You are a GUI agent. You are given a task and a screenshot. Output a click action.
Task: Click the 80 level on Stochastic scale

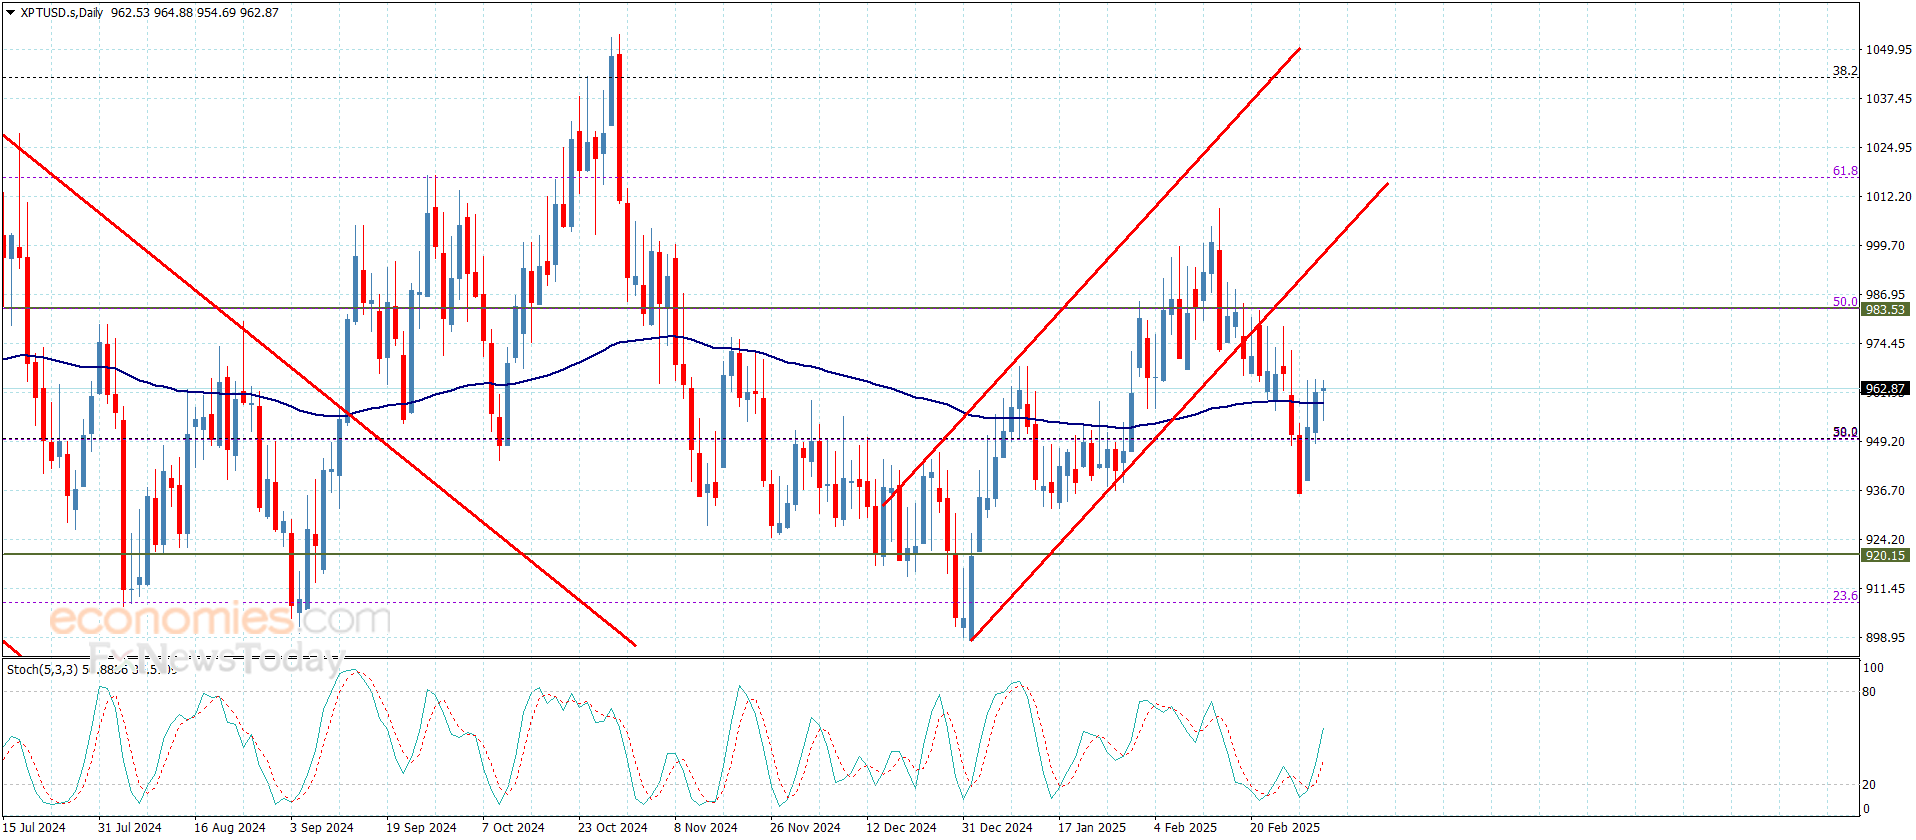1870,692
